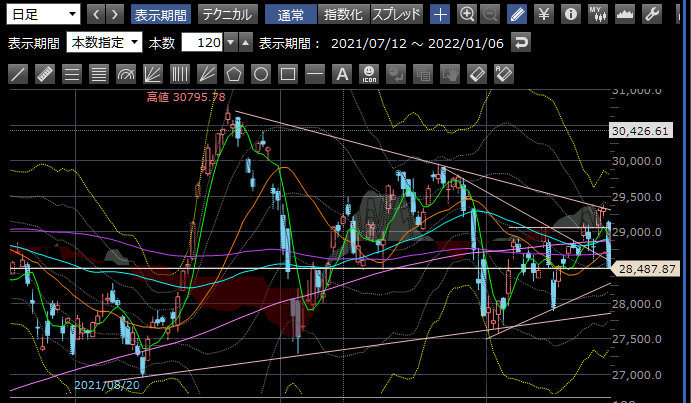The image size is (691, 403).
Task: Toggle the crosshair cursor button
Action: coord(440,14)
